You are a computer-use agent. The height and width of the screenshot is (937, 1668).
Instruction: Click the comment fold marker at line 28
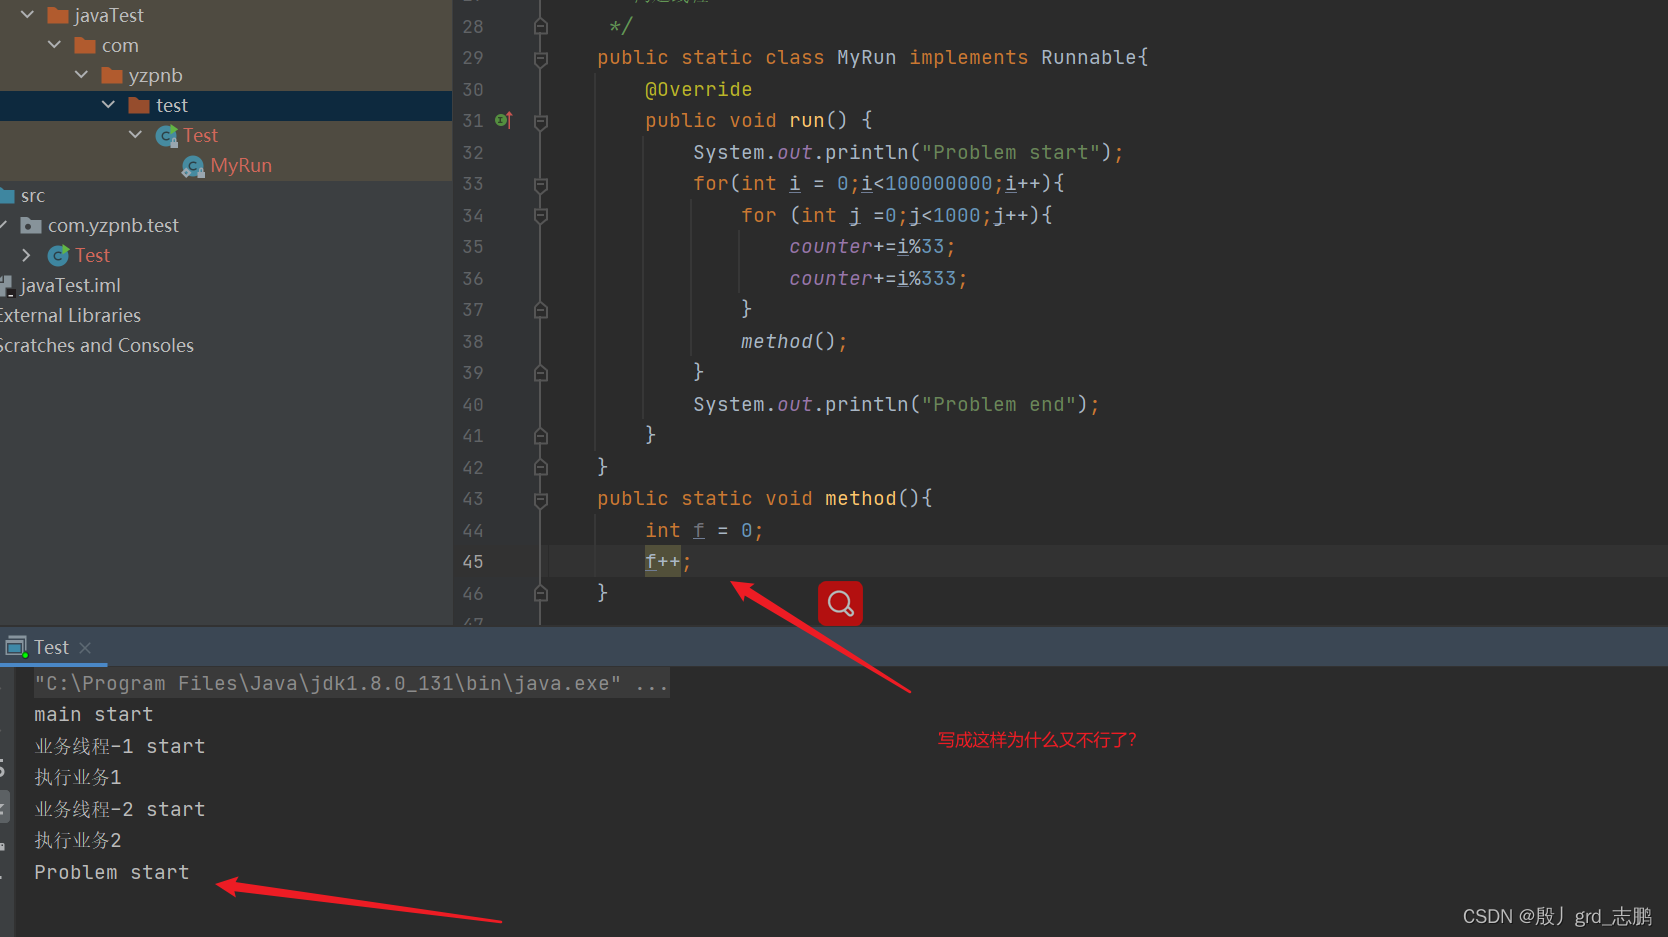point(541,27)
